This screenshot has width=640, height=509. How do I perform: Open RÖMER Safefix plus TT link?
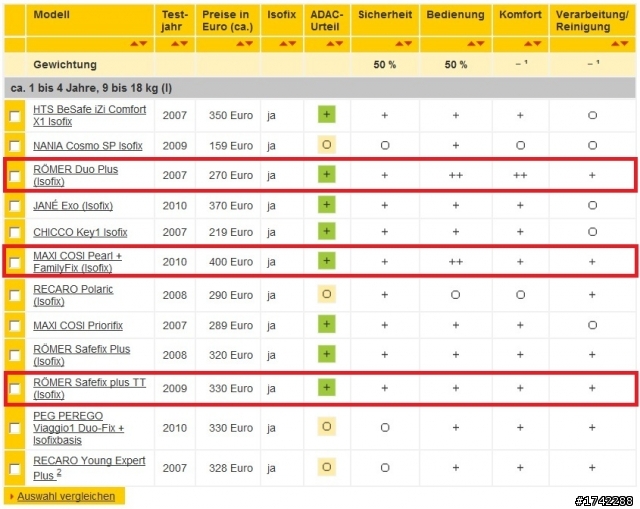89,389
